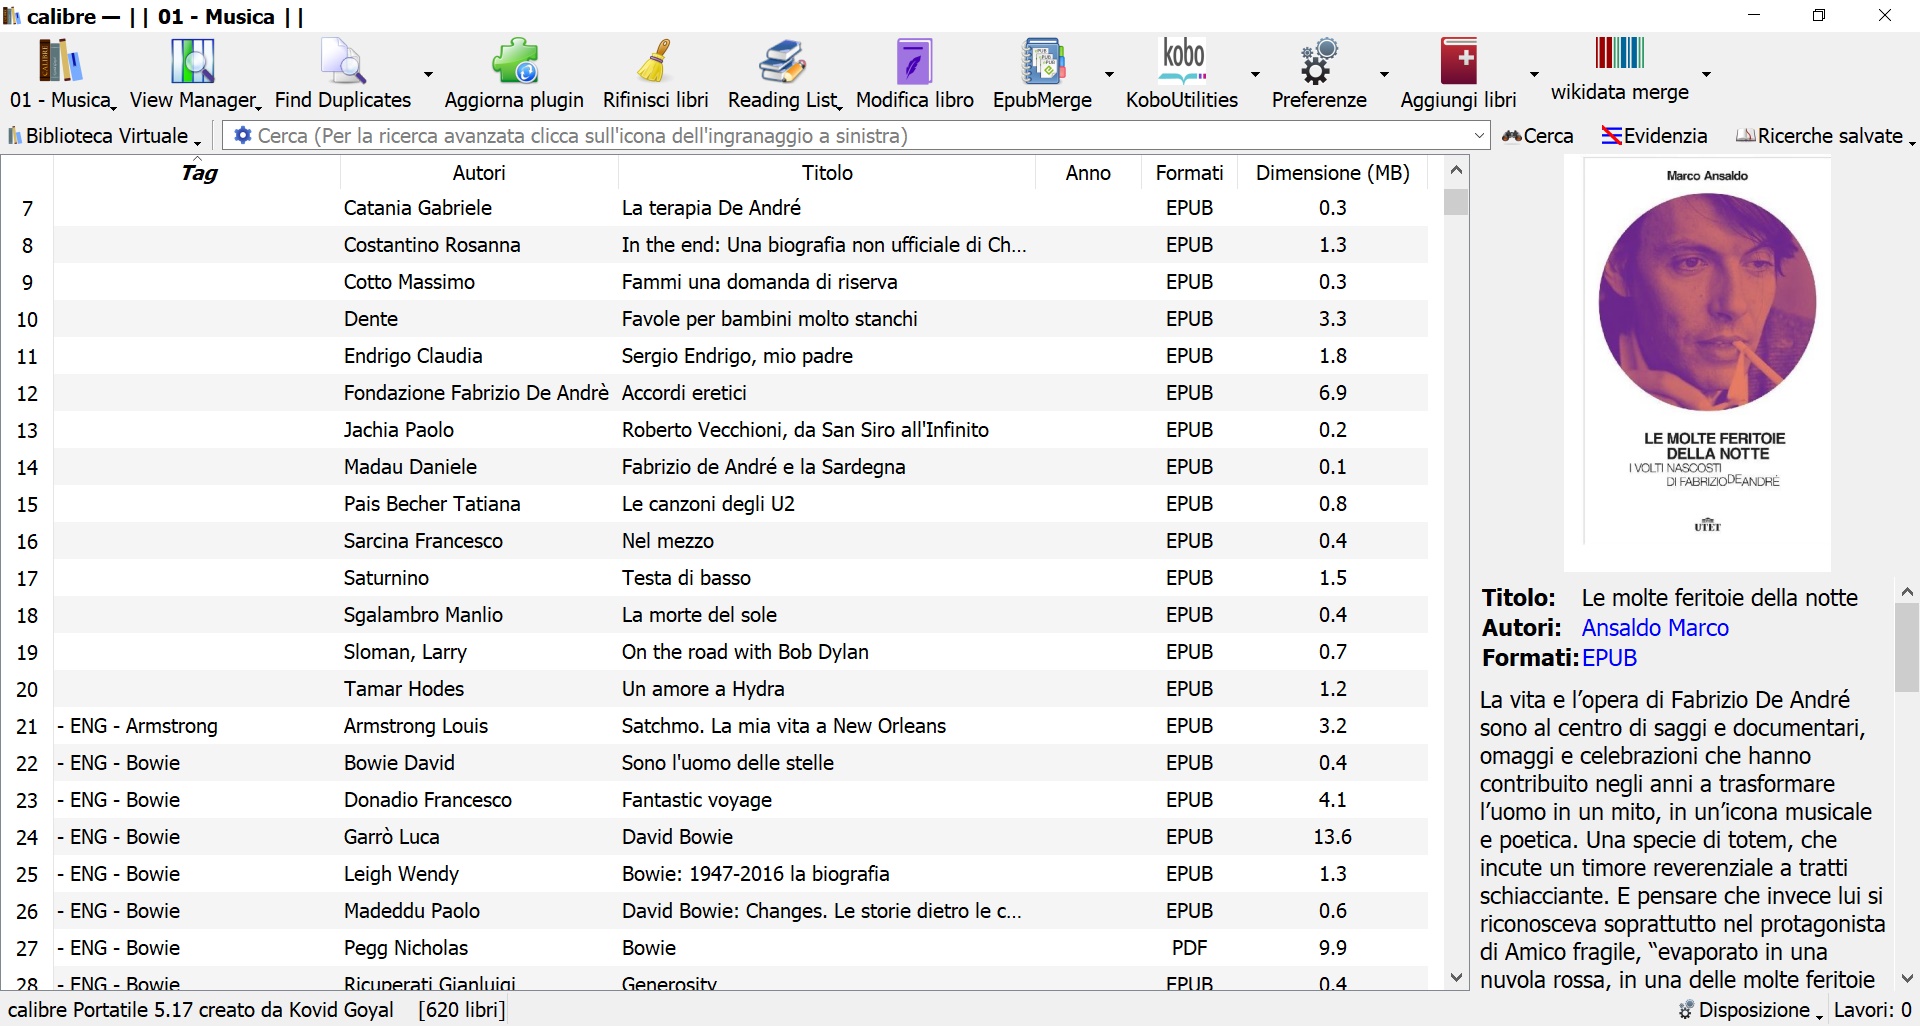
Task: Click the PDF format cell for Bowie
Action: [1189, 948]
